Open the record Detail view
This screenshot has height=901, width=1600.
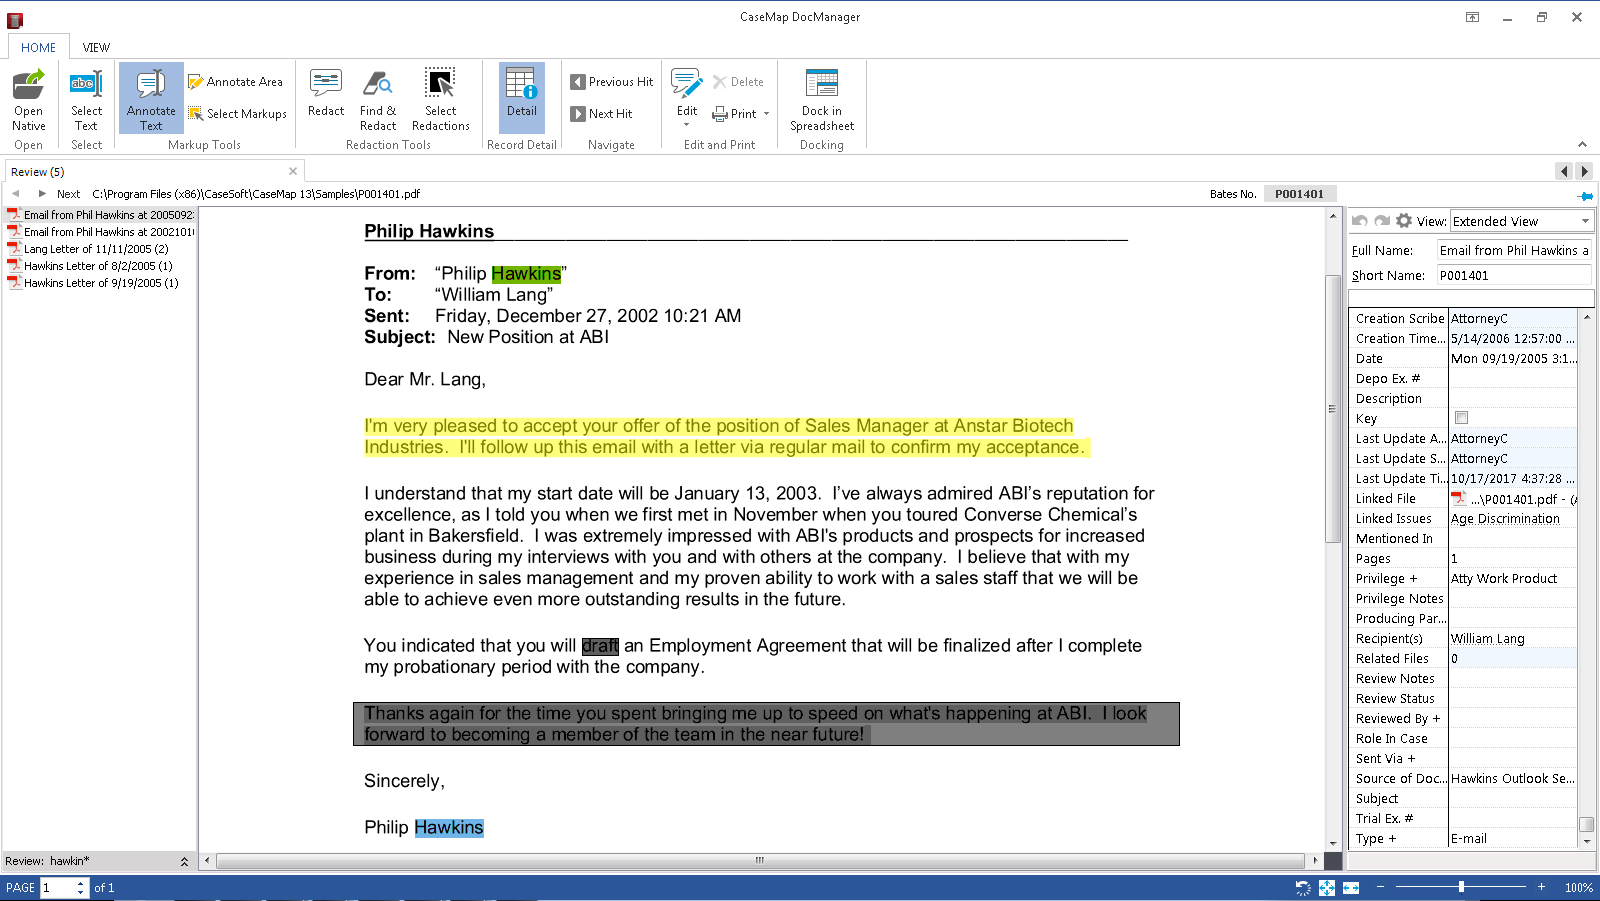(521, 97)
